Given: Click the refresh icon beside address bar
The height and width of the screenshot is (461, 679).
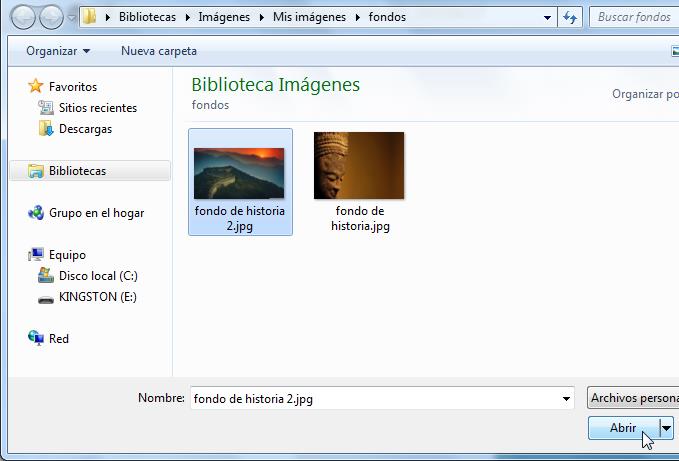Looking at the screenshot, I should point(571,17).
